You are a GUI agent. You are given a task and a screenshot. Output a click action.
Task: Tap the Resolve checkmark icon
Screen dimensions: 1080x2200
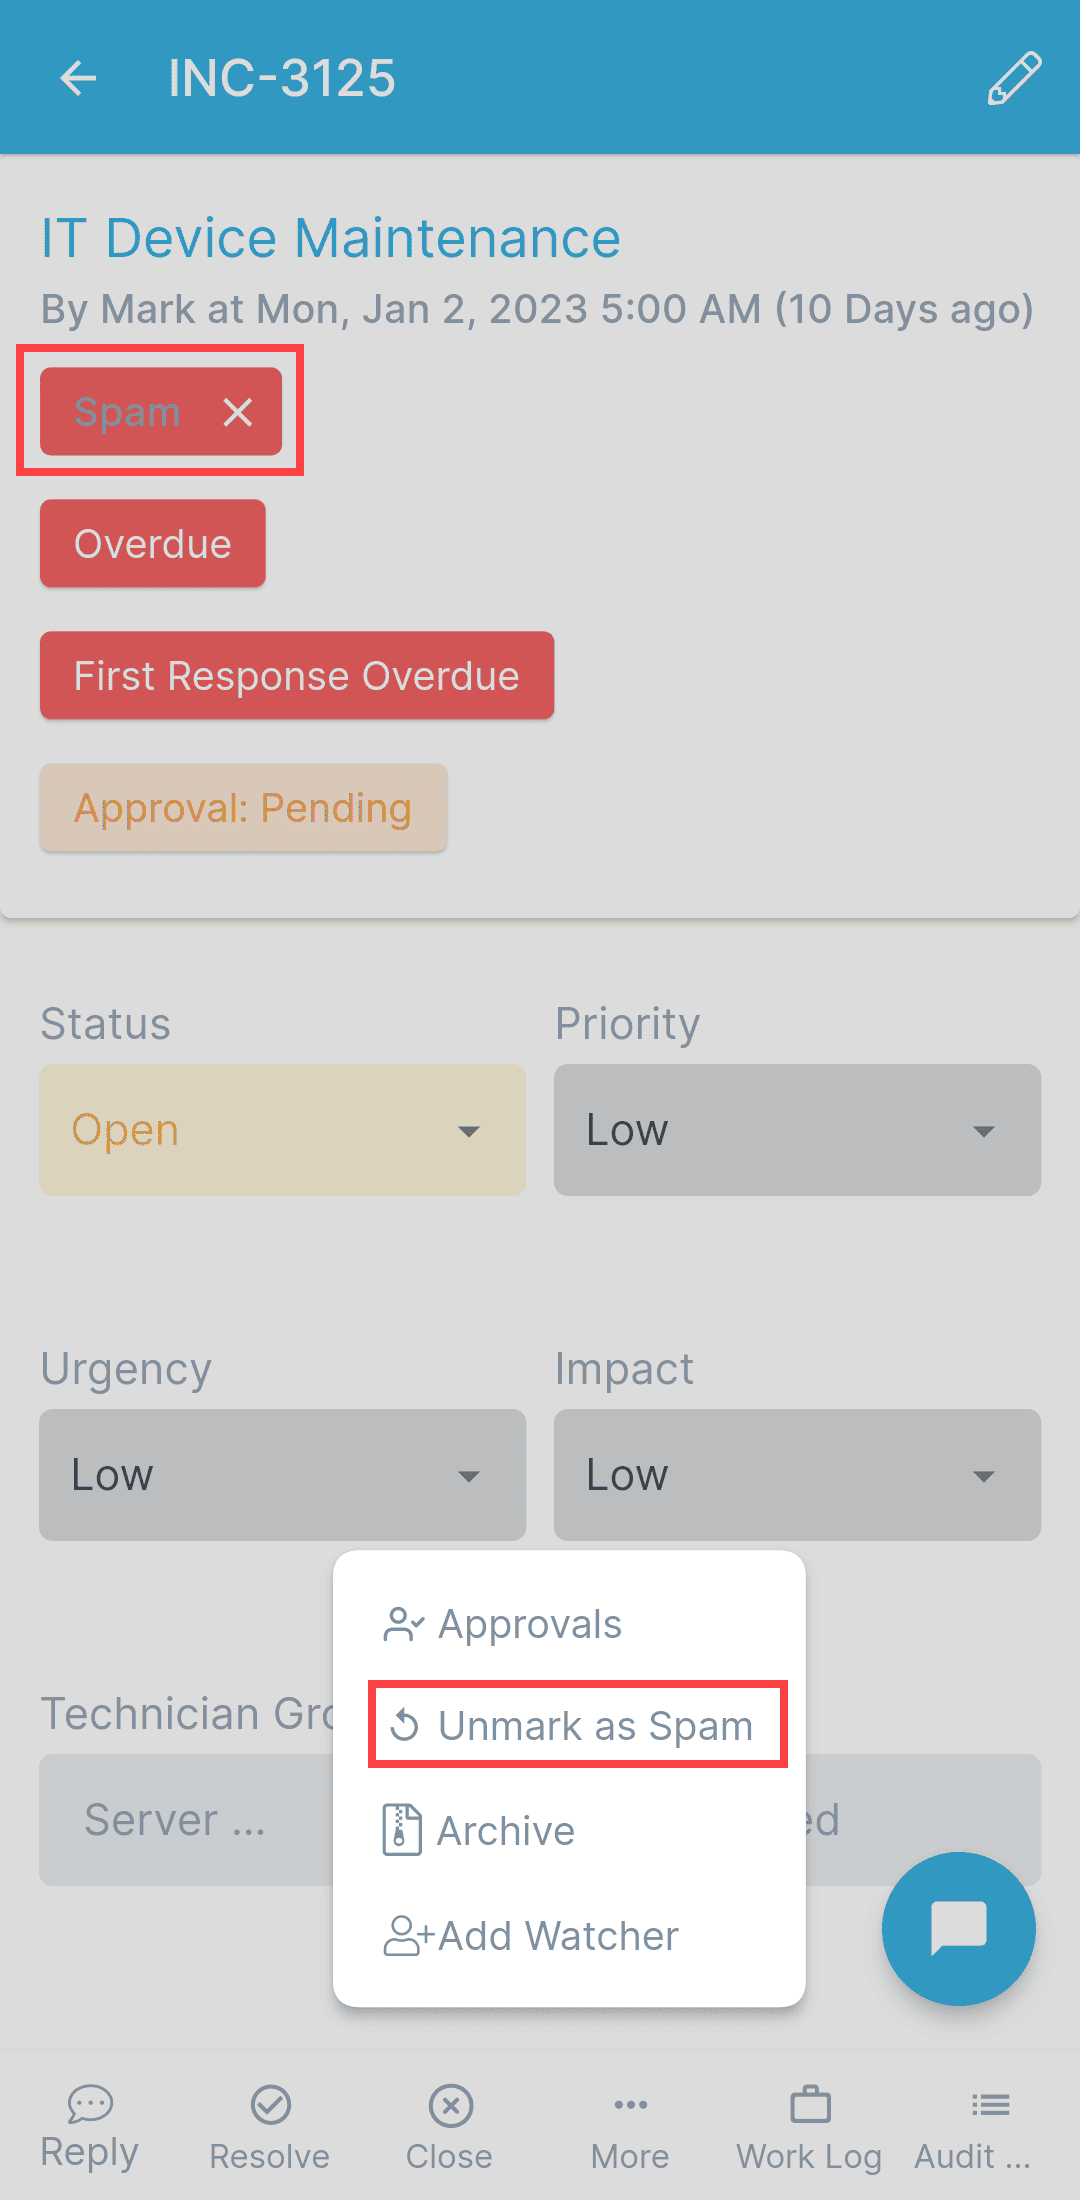click(x=270, y=2106)
